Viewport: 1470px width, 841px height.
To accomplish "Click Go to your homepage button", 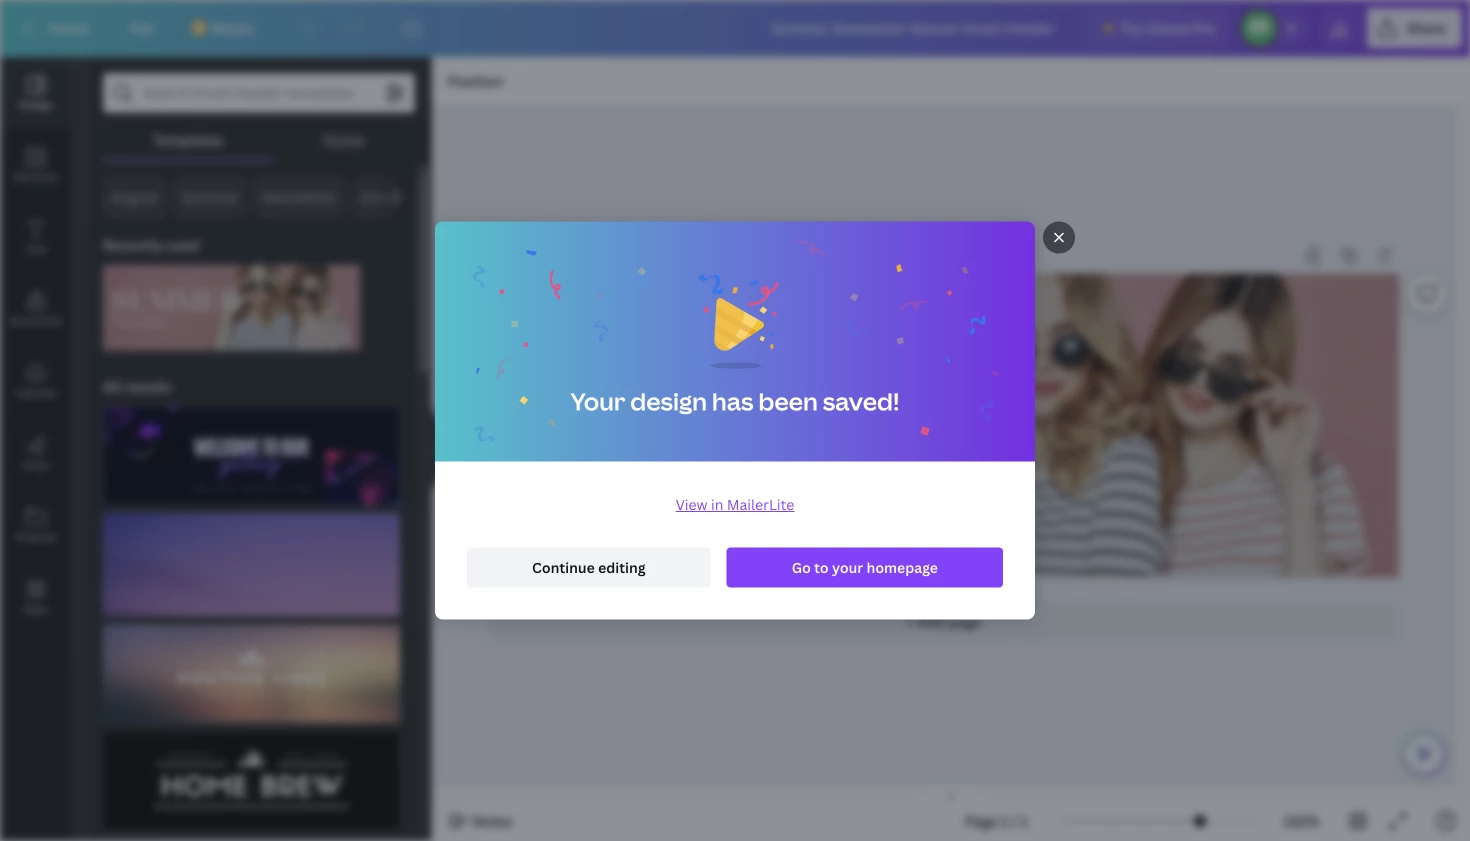I will click(x=864, y=568).
